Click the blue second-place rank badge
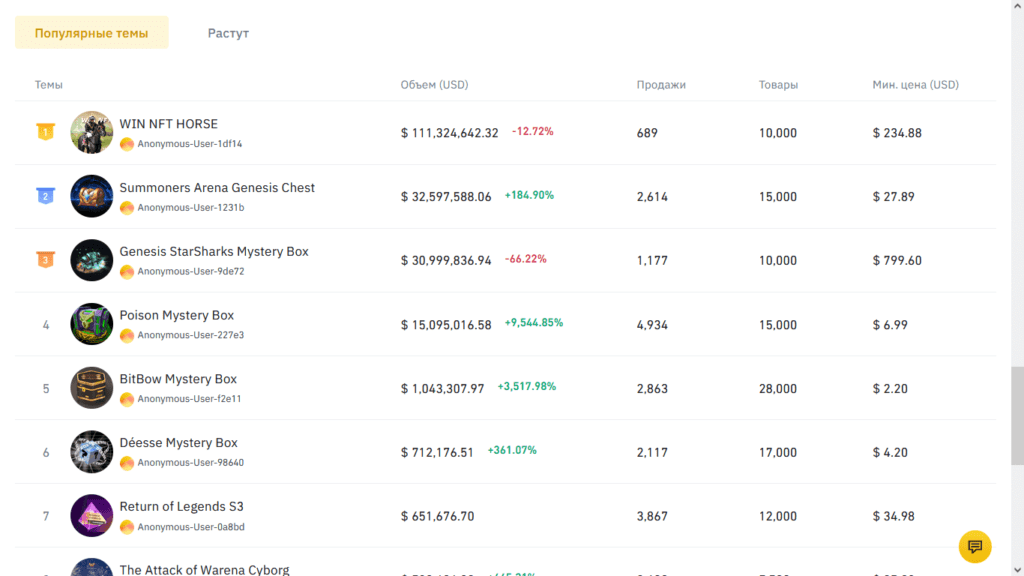Viewport: 1024px width, 576px height. (x=45, y=196)
